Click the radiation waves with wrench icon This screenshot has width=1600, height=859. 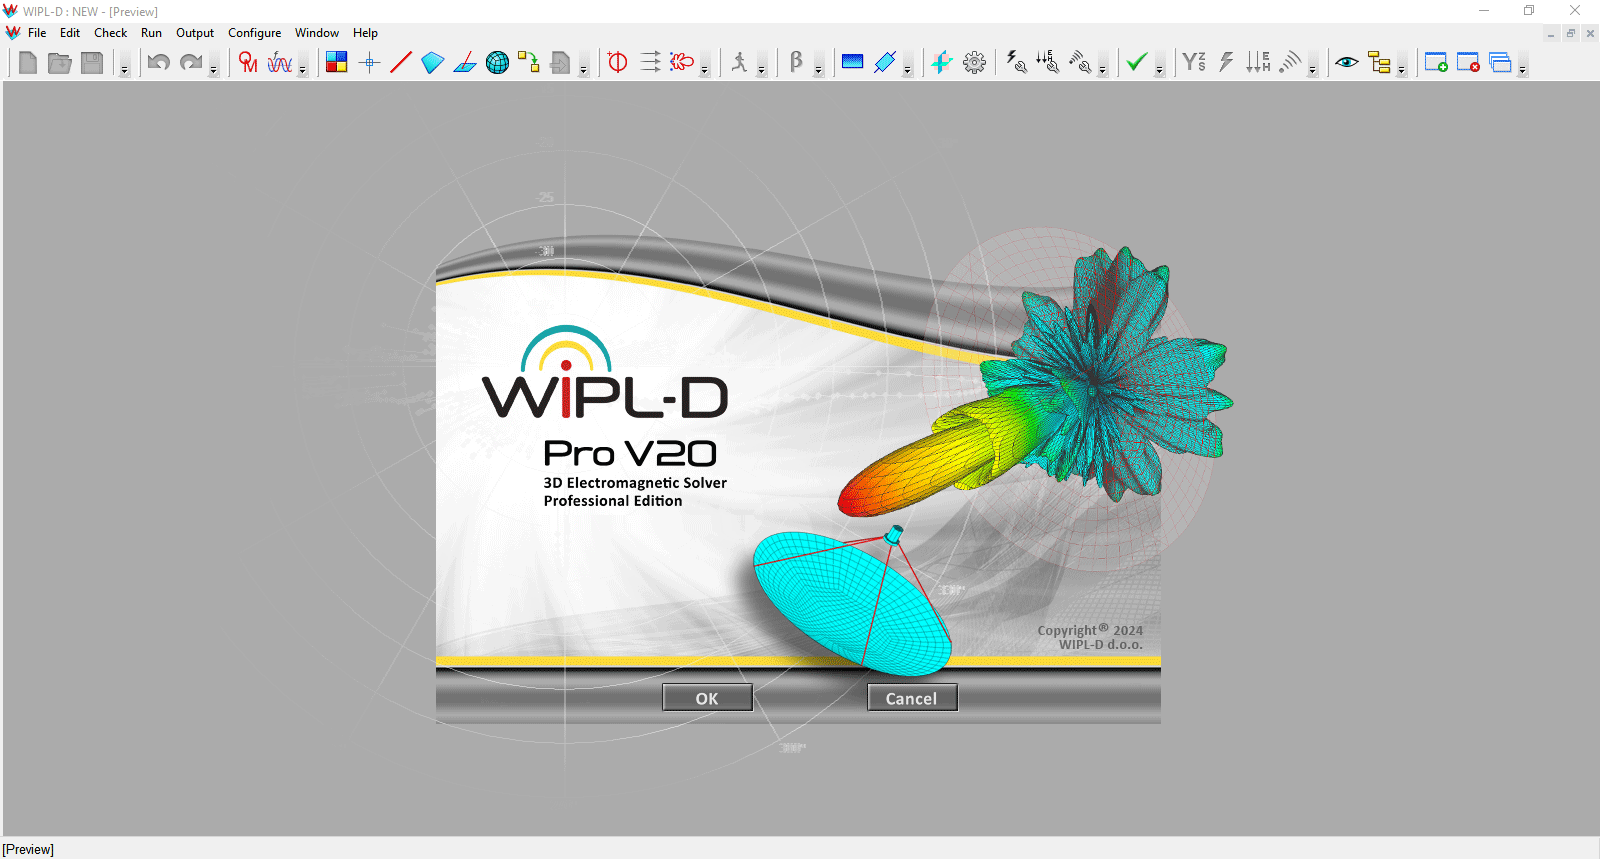[x=1080, y=63]
